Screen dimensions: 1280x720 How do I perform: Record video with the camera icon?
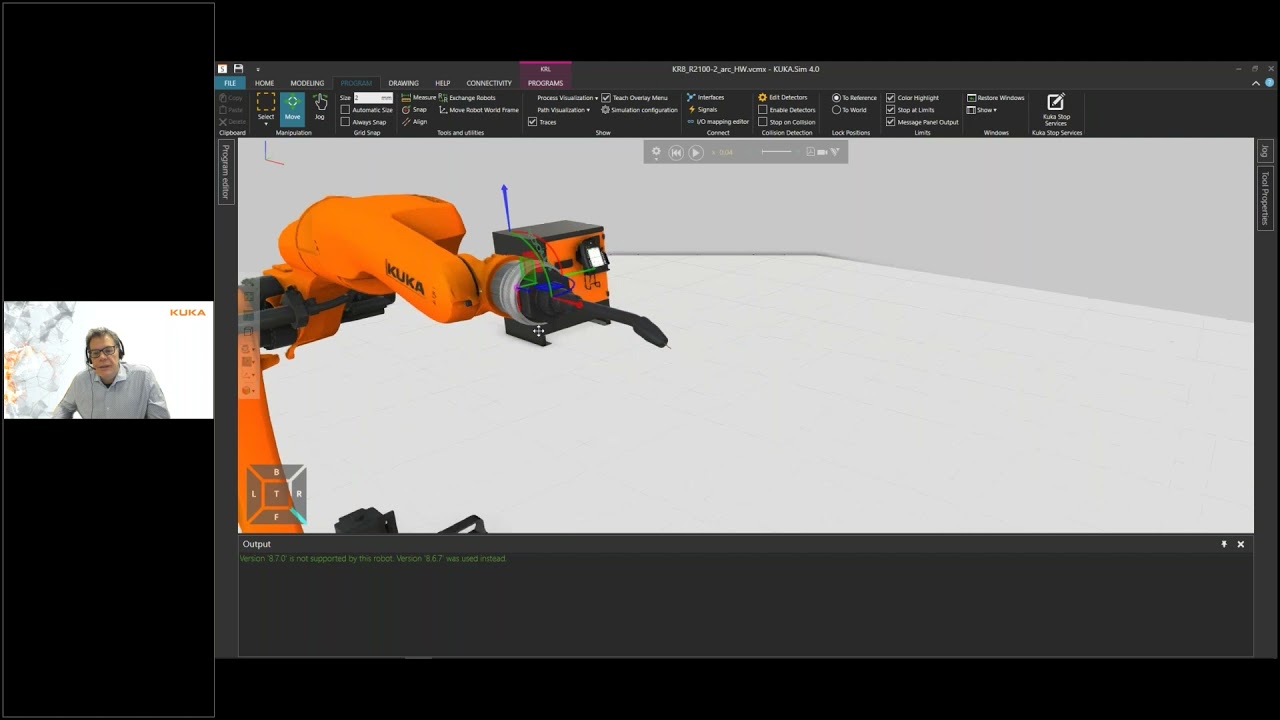pyautogui.click(x=822, y=152)
